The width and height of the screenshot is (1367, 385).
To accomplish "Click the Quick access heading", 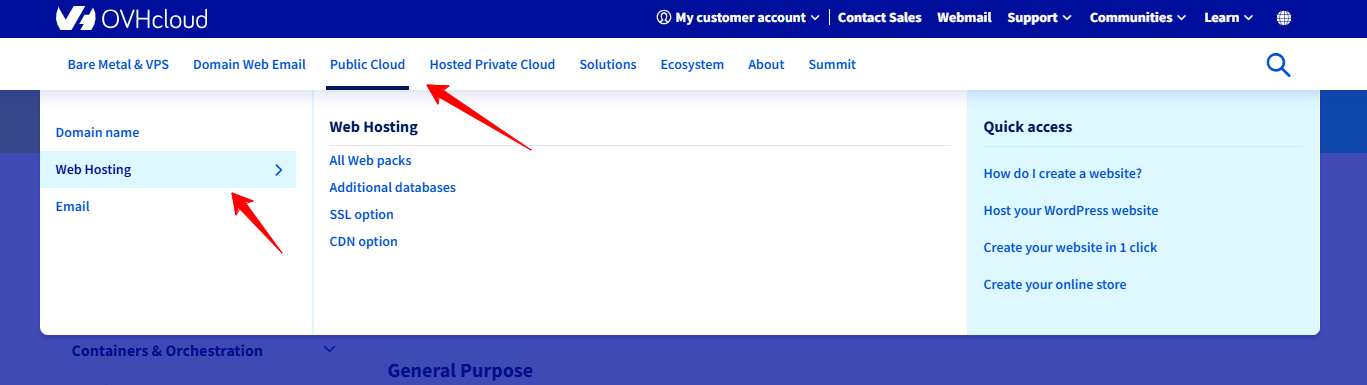I will coord(1027,127).
